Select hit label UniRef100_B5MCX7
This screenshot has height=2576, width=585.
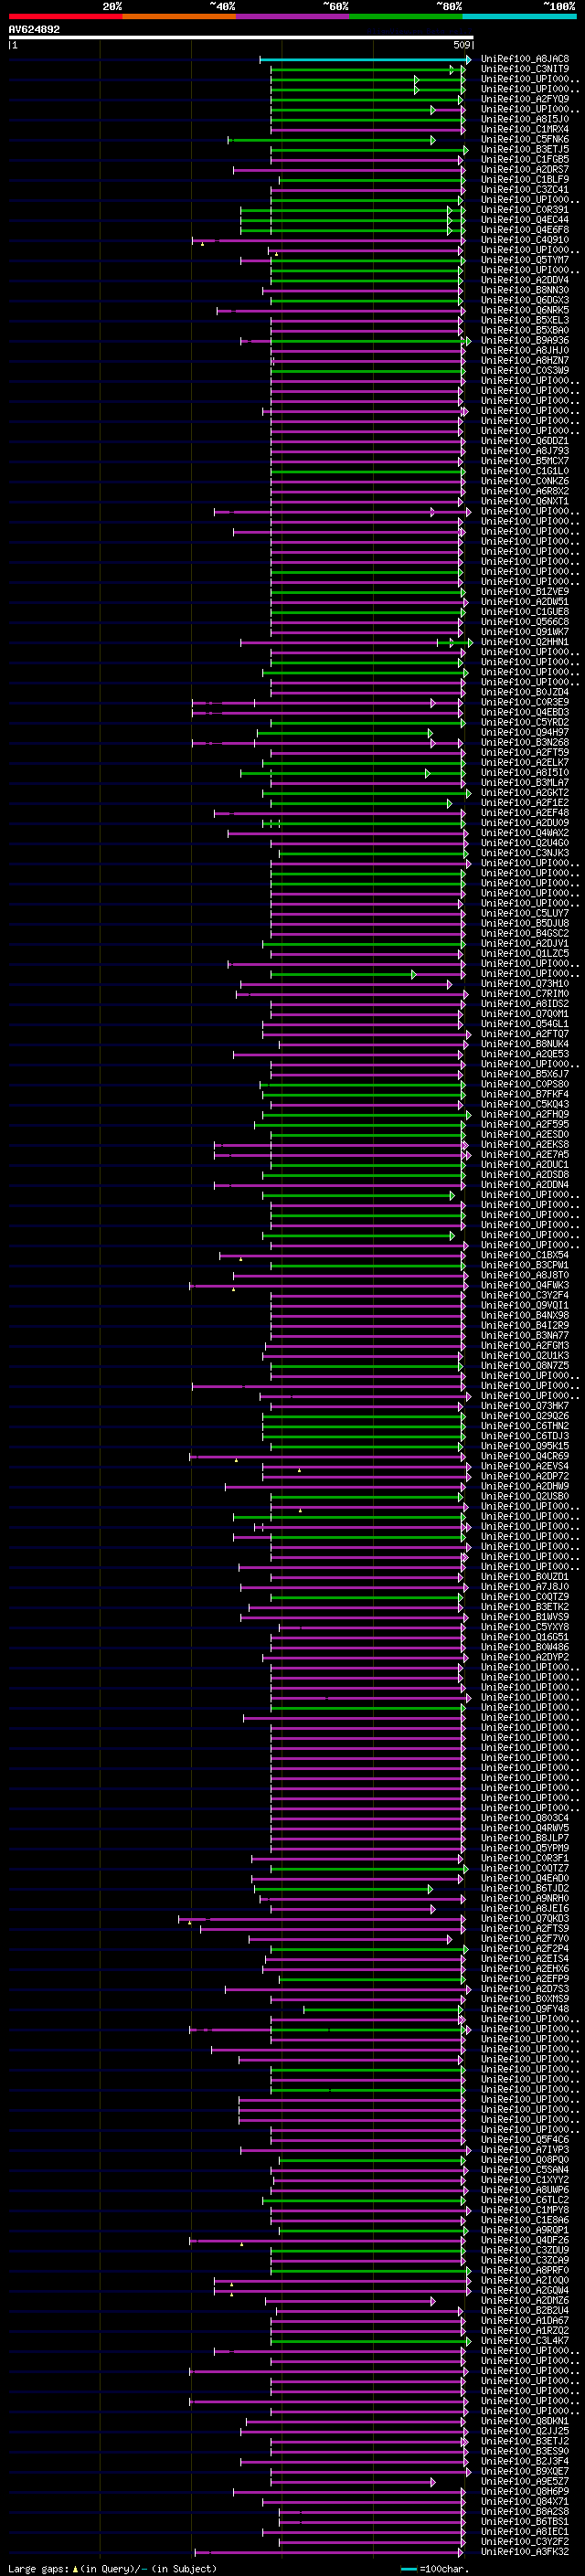pos(525,461)
